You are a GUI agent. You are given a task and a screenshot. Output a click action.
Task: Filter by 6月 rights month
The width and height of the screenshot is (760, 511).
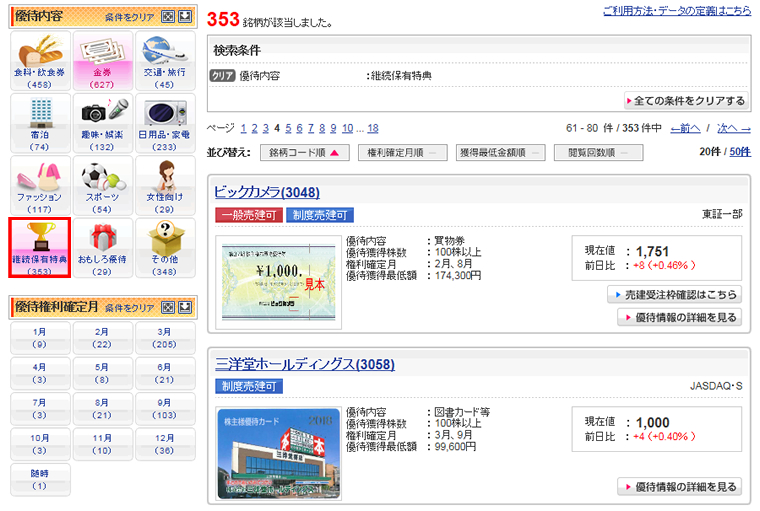(165, 373)
